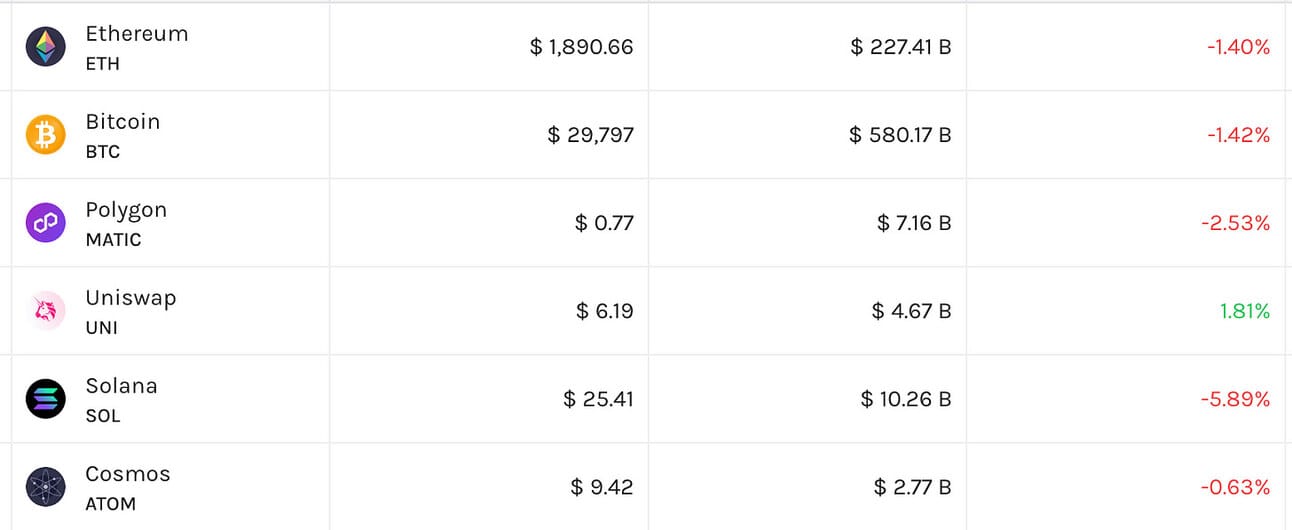This screenshot has height=530, width=1292.
Task: Click the orange Bitcoin logo icon
Action: point(45,135)
